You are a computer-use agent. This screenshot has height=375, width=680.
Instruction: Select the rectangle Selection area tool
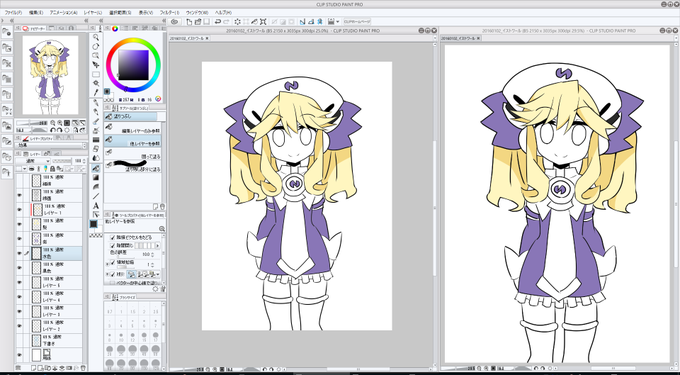95,74
